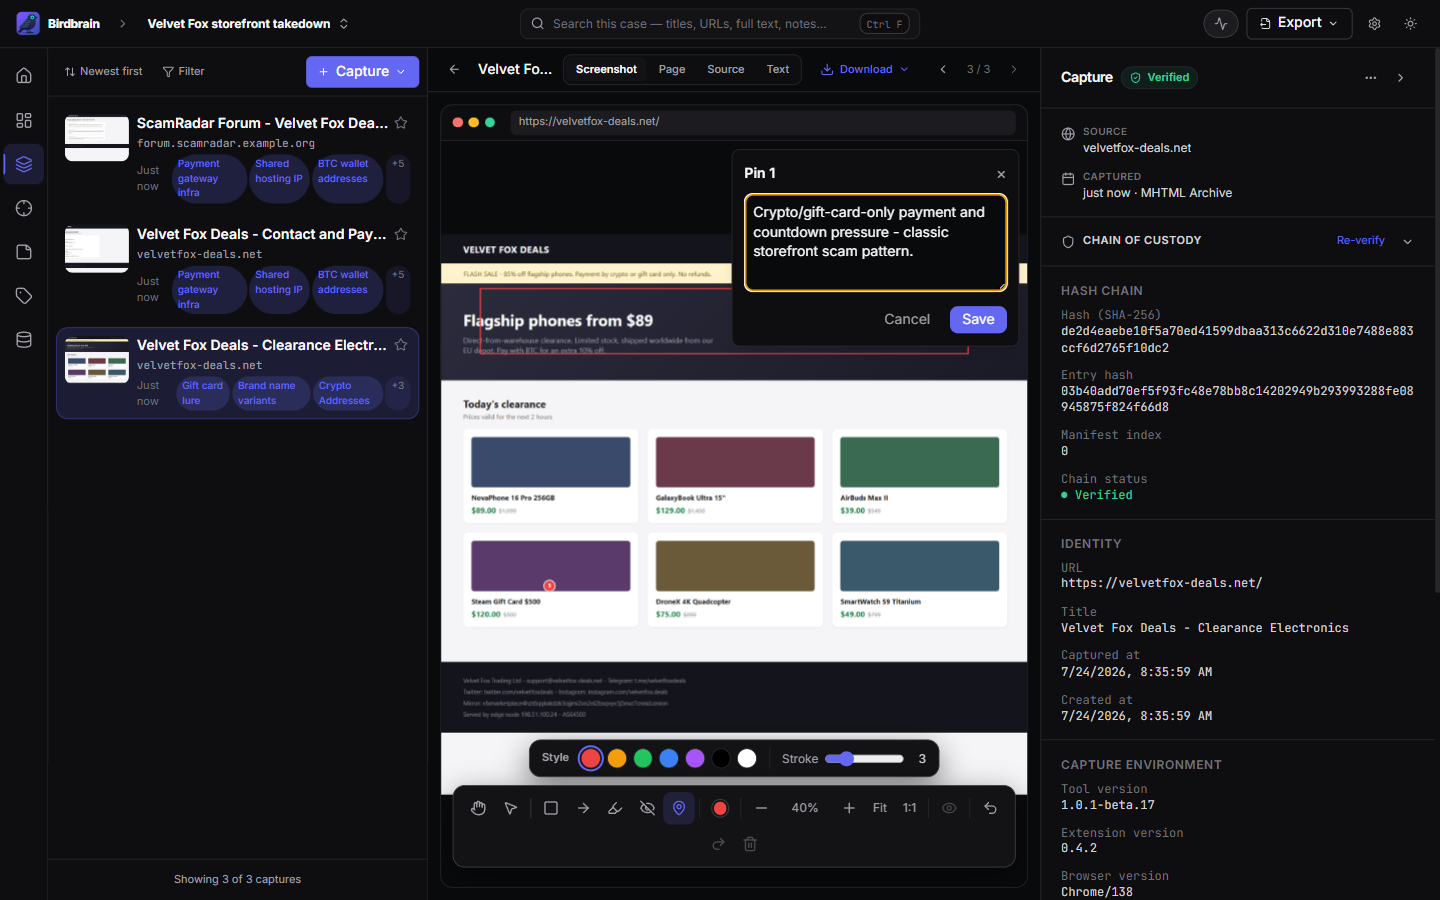
Task: Go back with the left arrow
Action: pyautogui.click(x=454, y=69)
